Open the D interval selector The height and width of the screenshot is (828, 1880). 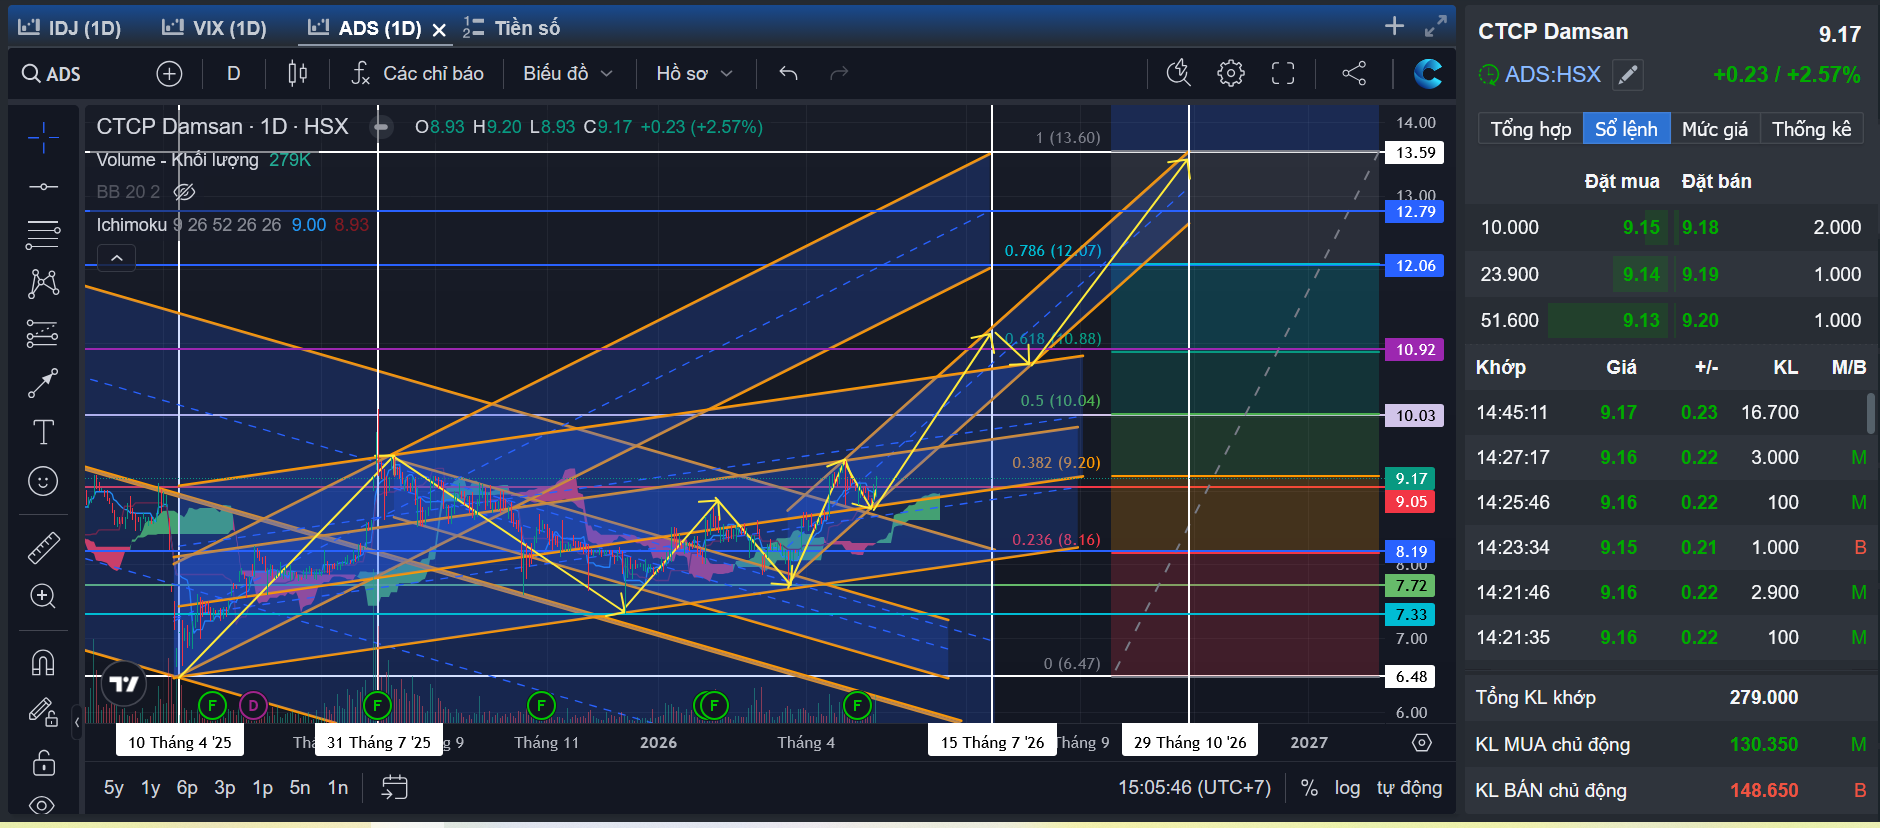point(233,73)
